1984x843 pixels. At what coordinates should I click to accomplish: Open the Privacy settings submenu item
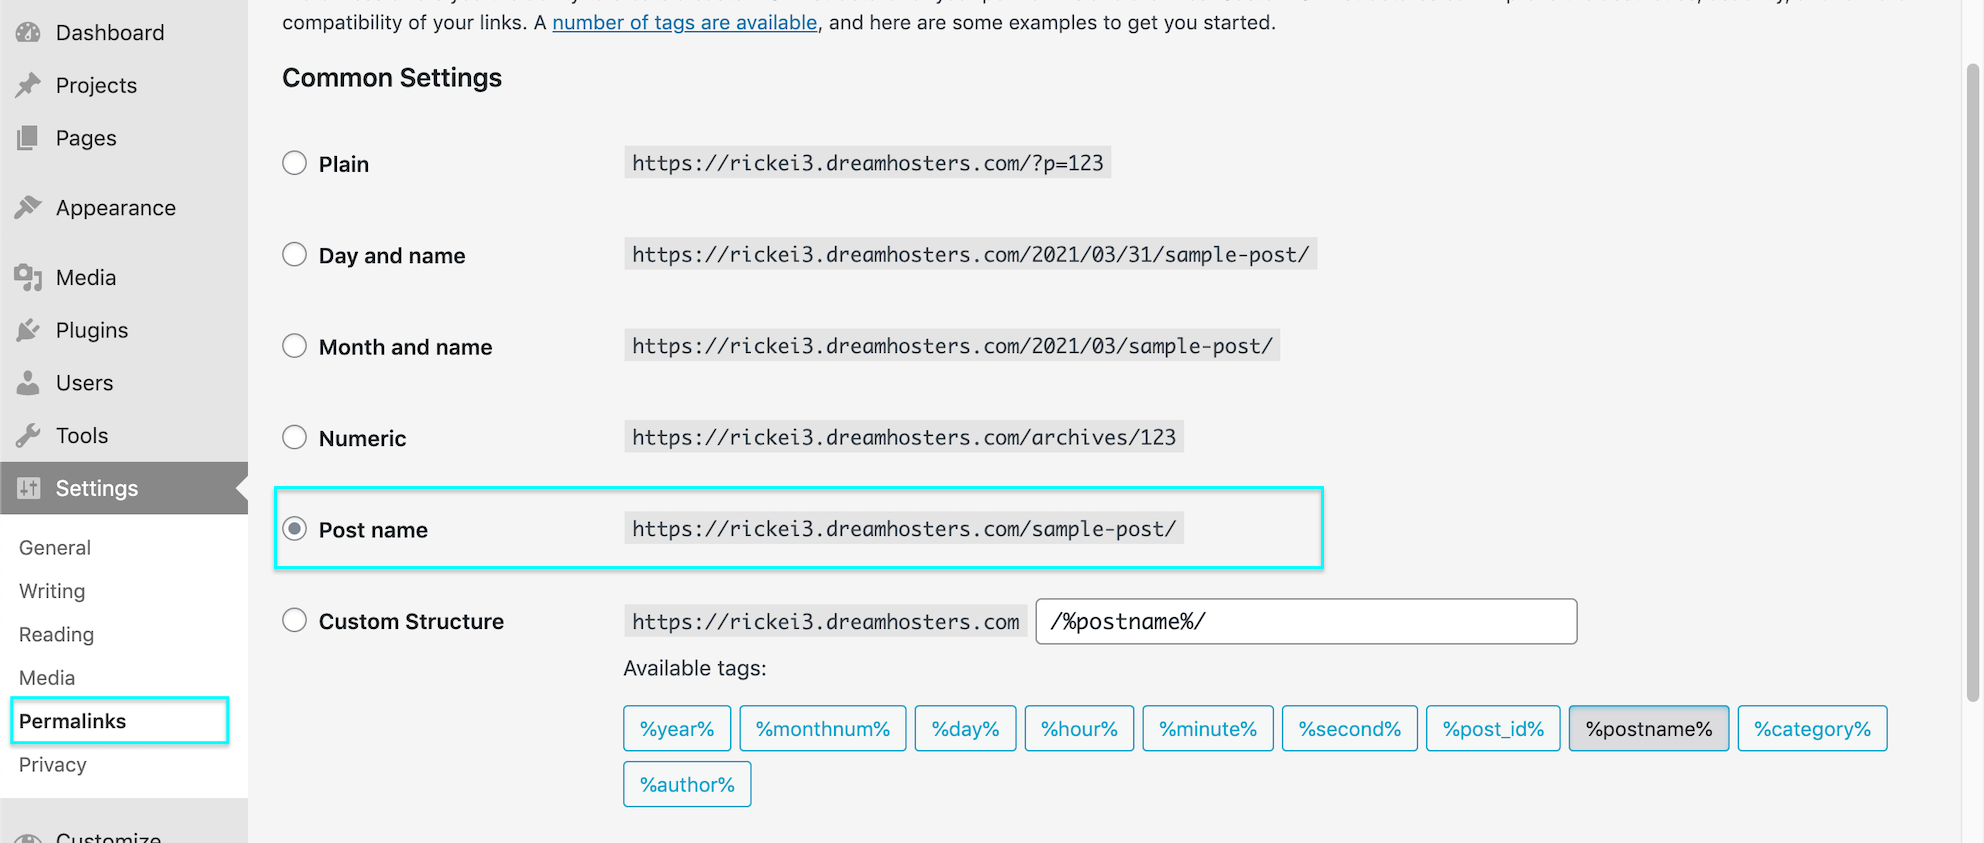click(x=53, y=765)
